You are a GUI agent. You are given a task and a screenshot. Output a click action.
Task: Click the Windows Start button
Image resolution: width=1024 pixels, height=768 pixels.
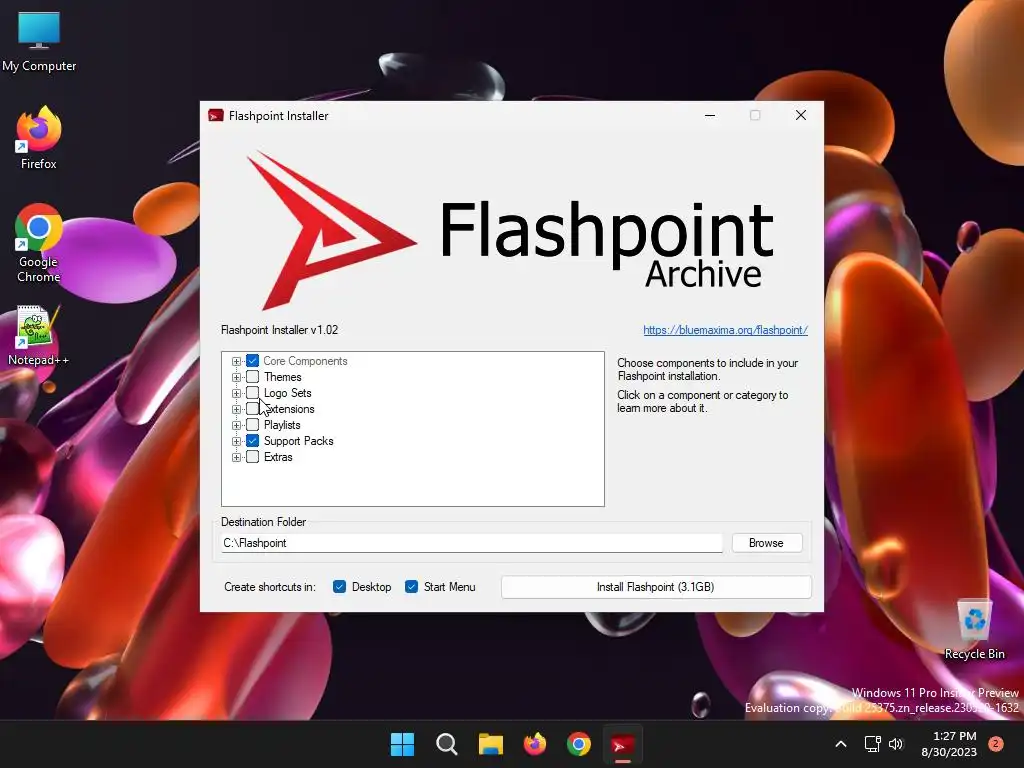pos(402,744)
